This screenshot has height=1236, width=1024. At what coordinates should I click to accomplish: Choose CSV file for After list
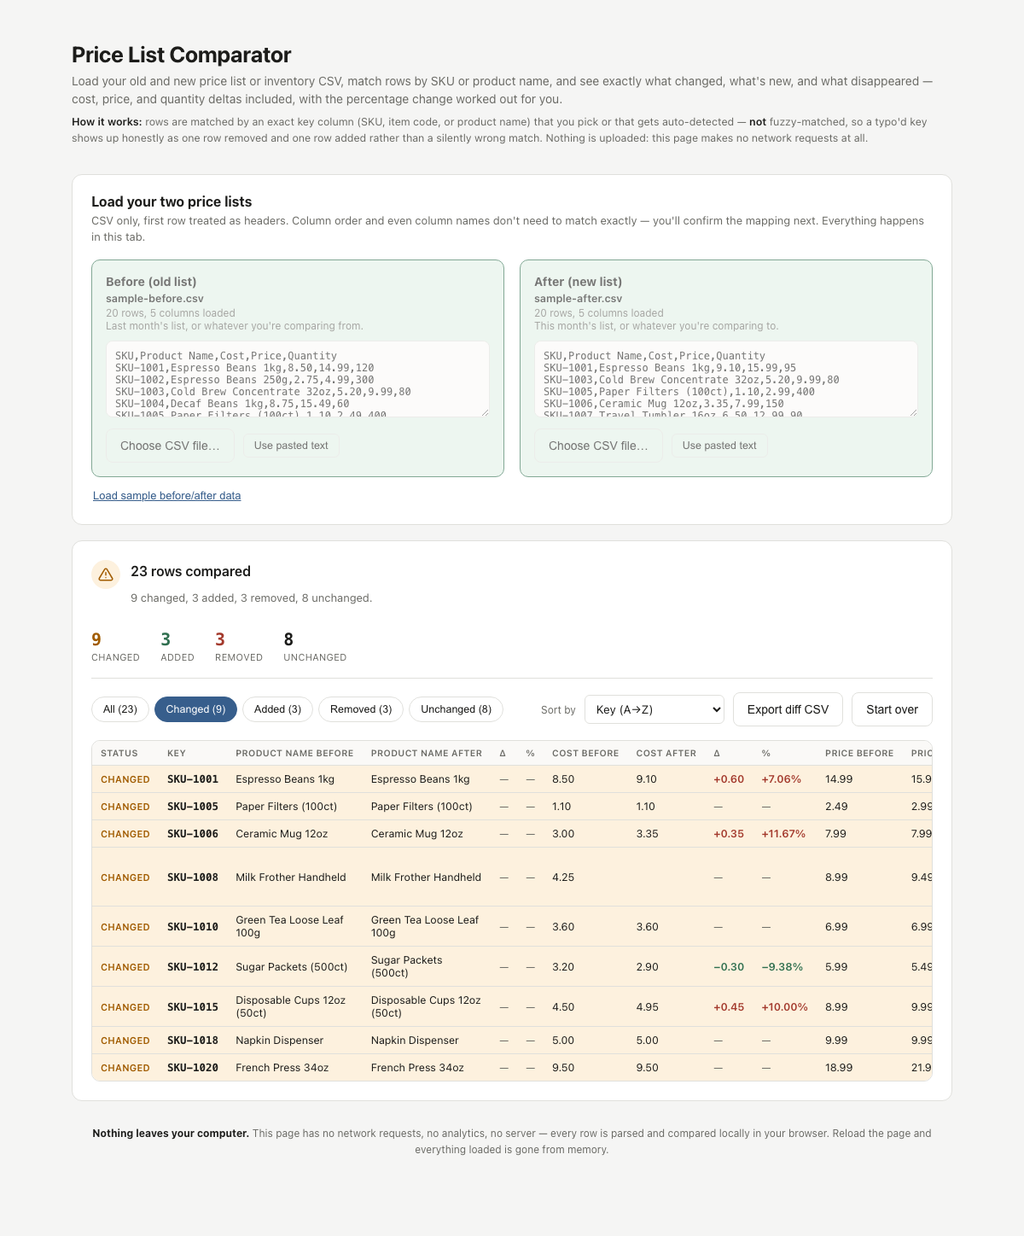coord(598,445)
